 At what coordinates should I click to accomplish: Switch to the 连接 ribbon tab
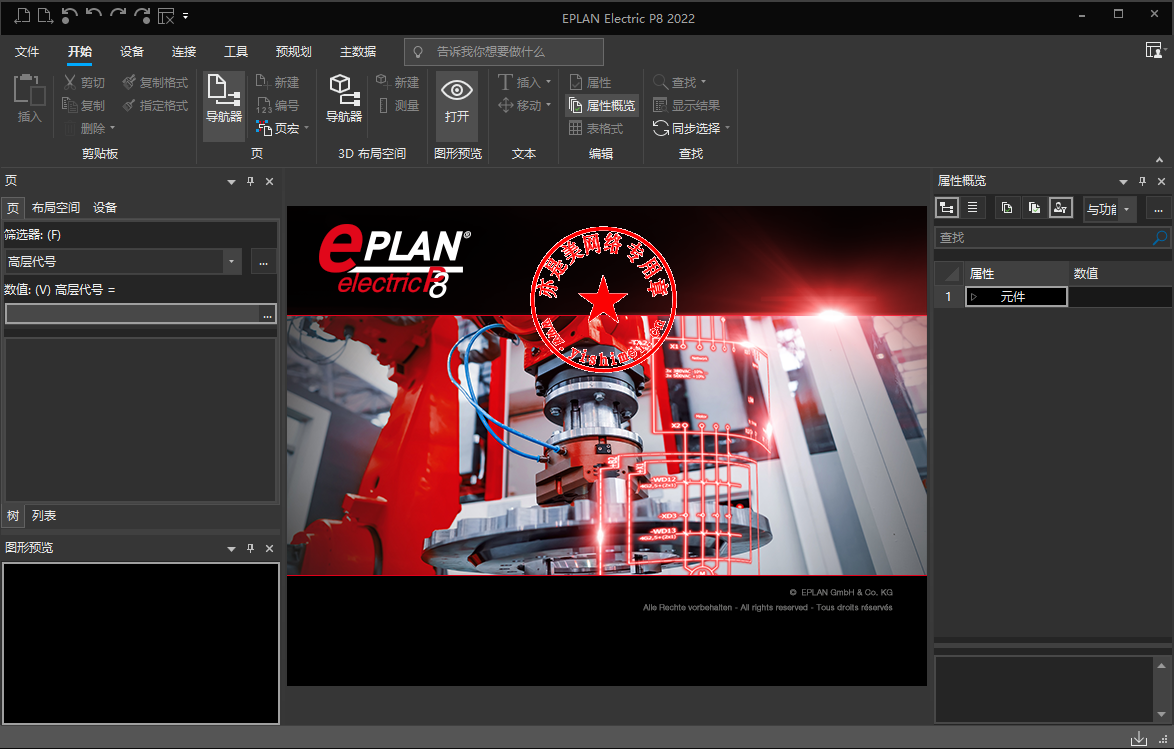183,52
